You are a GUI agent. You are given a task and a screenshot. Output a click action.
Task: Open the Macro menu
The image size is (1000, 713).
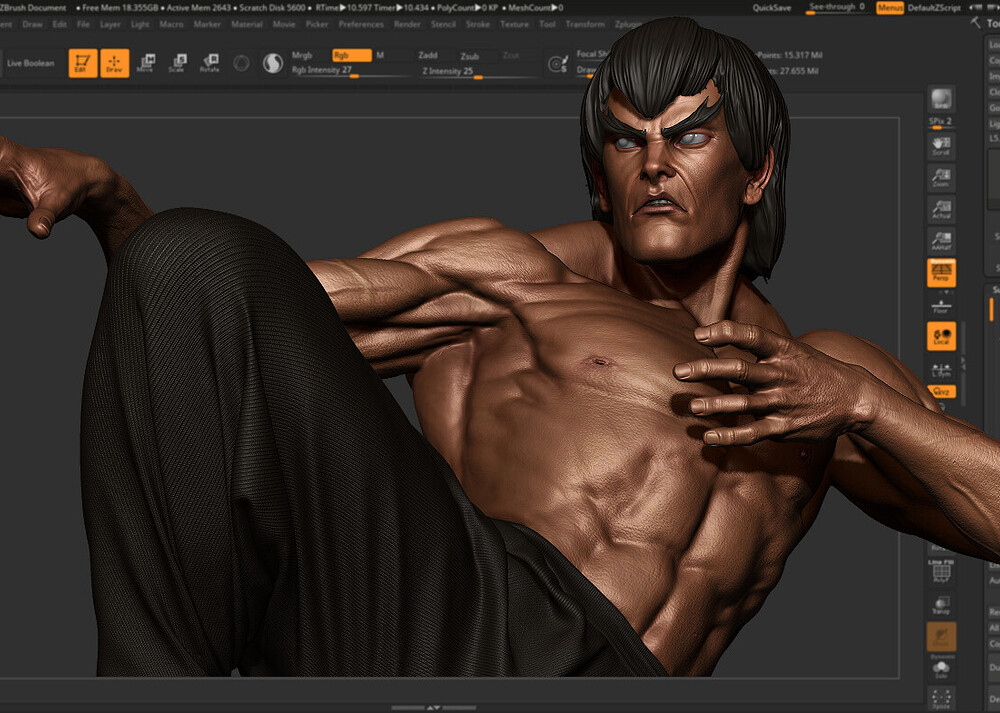(x=172, y=24)
